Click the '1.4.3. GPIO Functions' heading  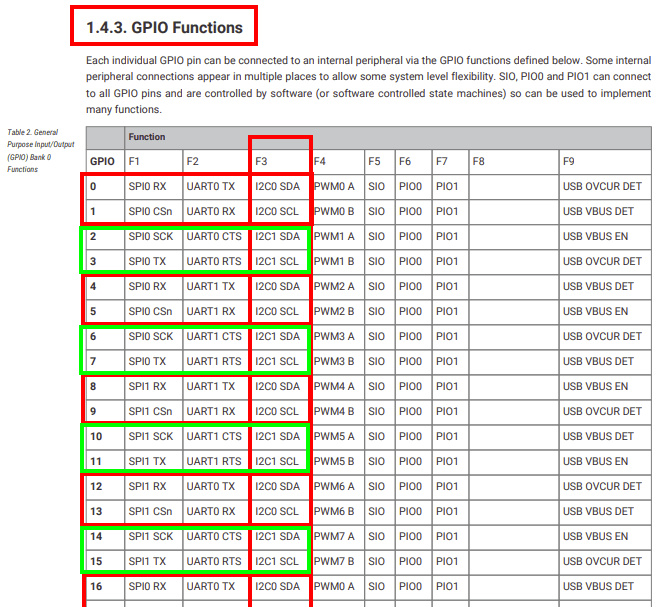(x=164, y=27)
